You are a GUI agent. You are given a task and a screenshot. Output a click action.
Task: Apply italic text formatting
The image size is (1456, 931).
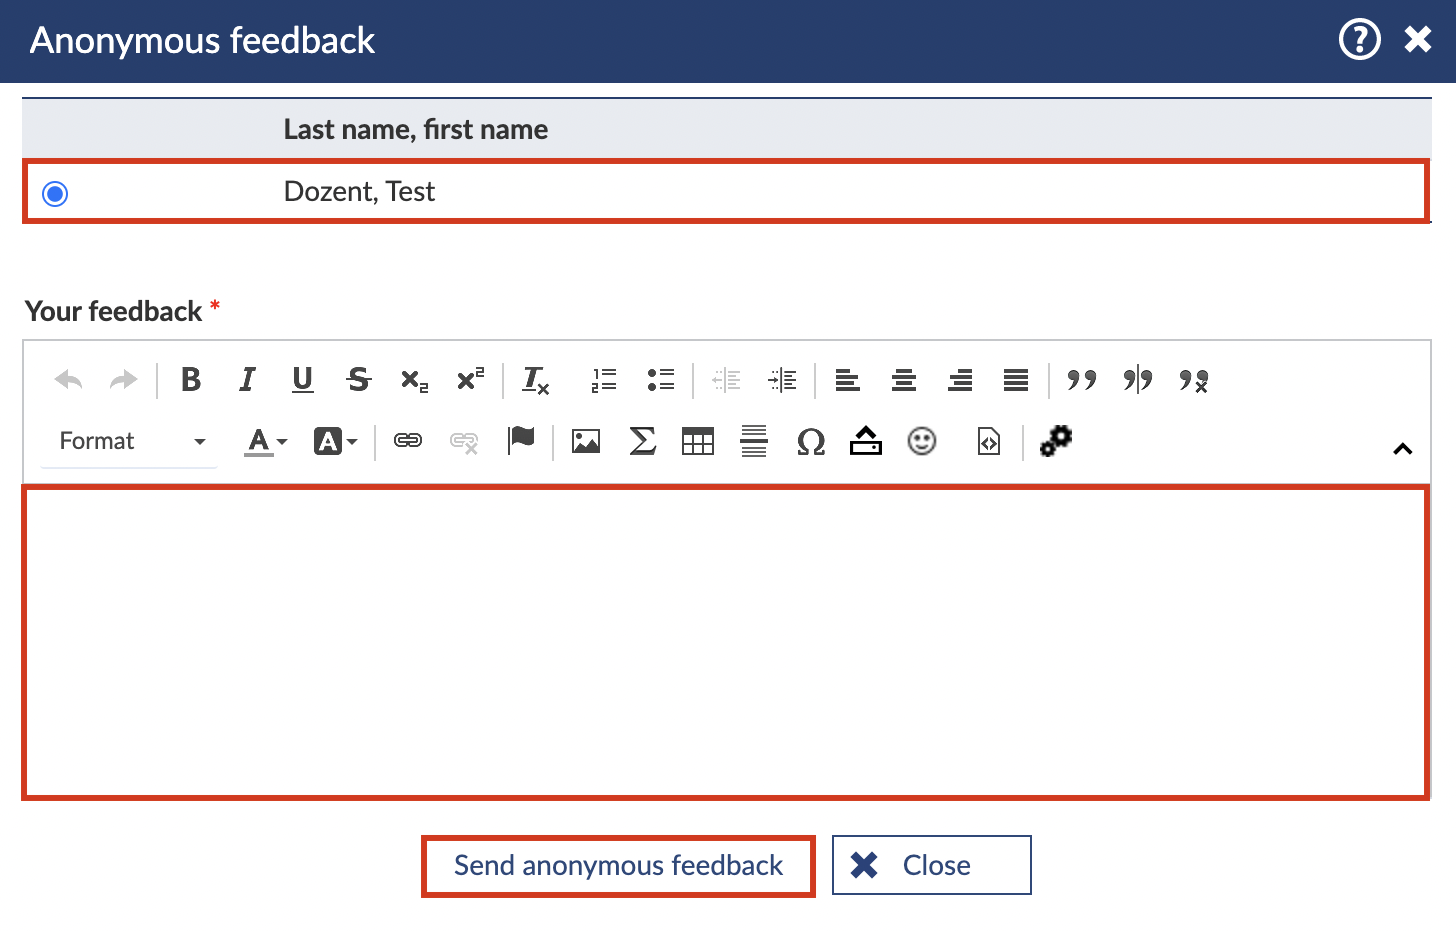[x=247, y=380]
